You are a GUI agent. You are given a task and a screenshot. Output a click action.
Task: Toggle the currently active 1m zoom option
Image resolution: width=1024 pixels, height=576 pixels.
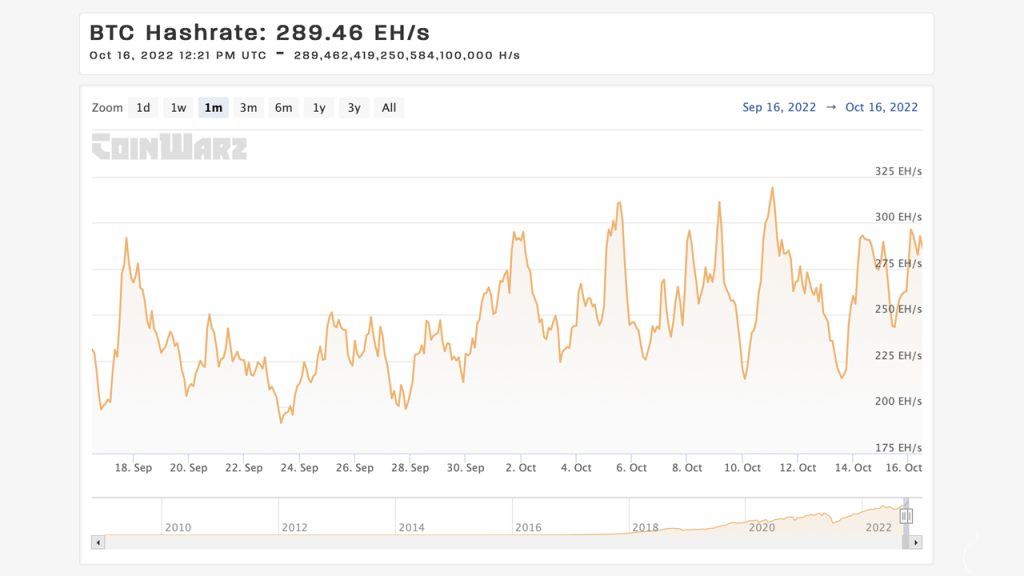coord(213,107)
